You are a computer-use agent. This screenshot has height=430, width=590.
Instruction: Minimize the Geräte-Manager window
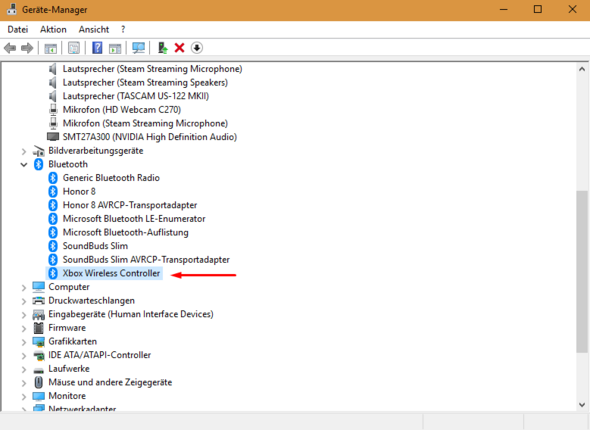tap(503, 9)
